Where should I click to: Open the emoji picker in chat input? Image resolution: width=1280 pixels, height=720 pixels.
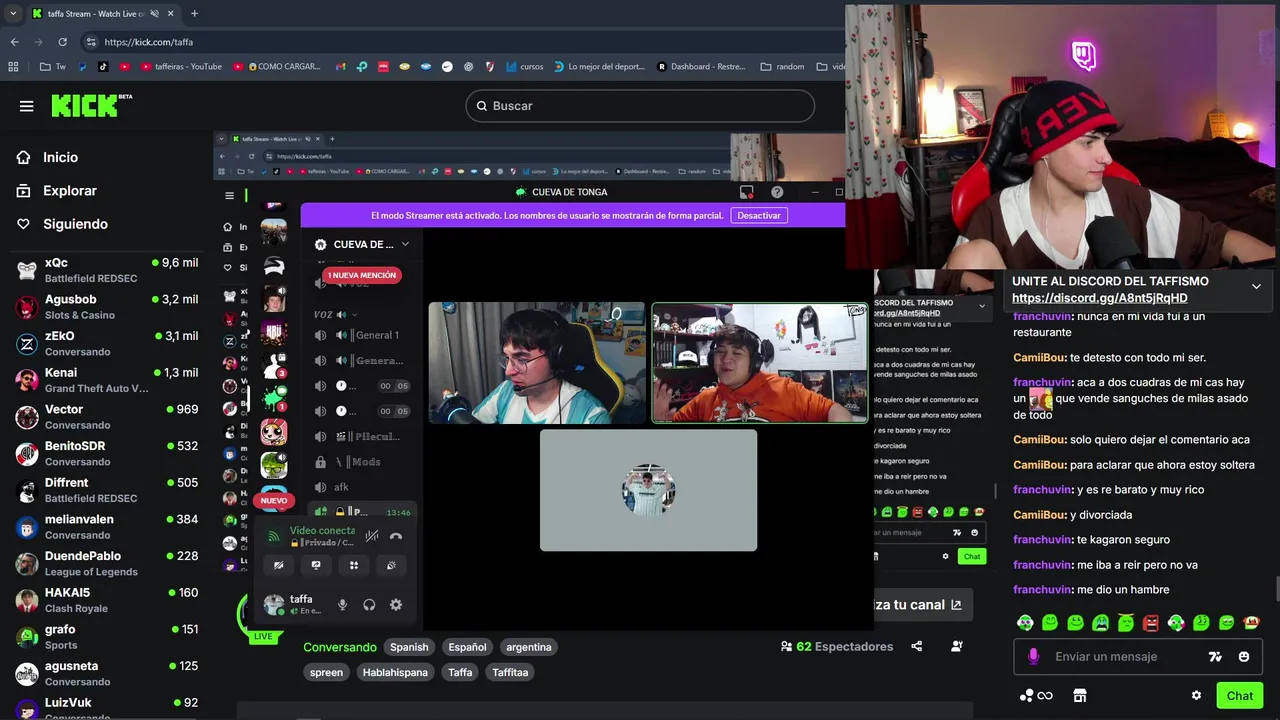click(1244, 657)
